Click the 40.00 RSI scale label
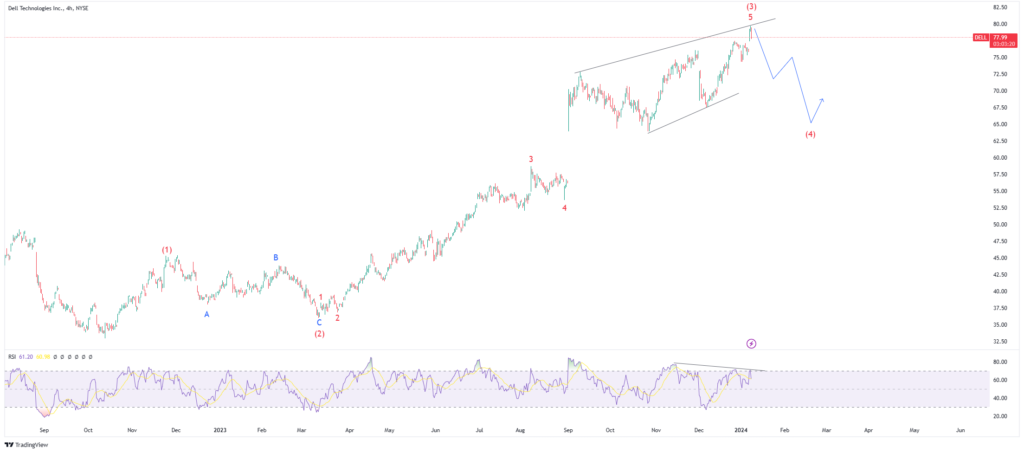1024x453 pixels. pos(999,398)
